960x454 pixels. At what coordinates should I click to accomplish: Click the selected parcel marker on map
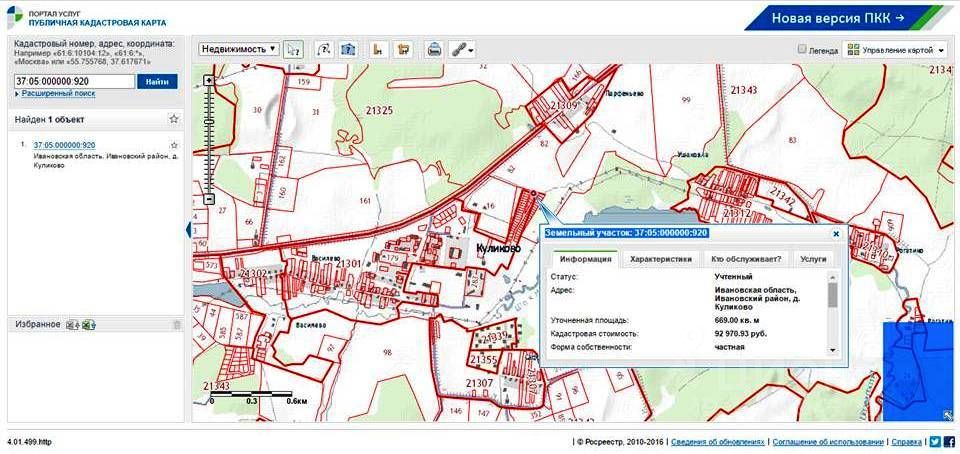pos(533,193)
